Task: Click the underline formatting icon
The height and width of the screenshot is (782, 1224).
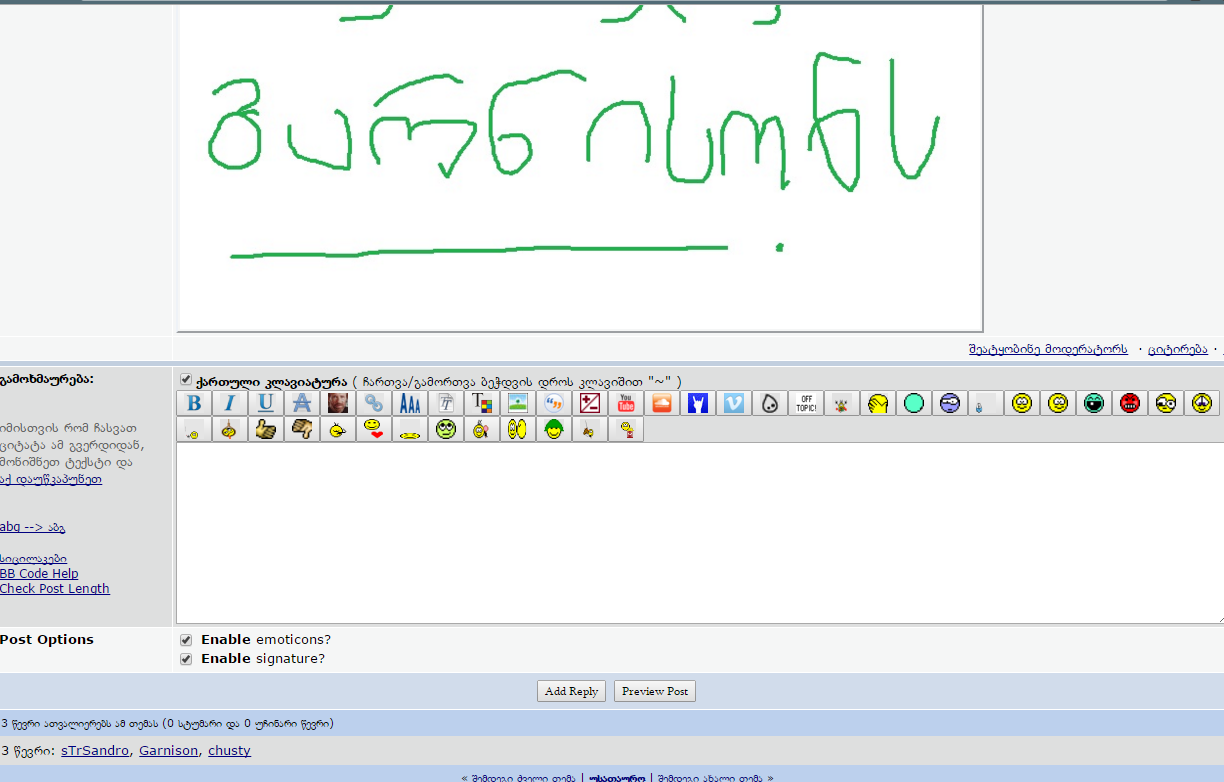Action: (266, 403)
